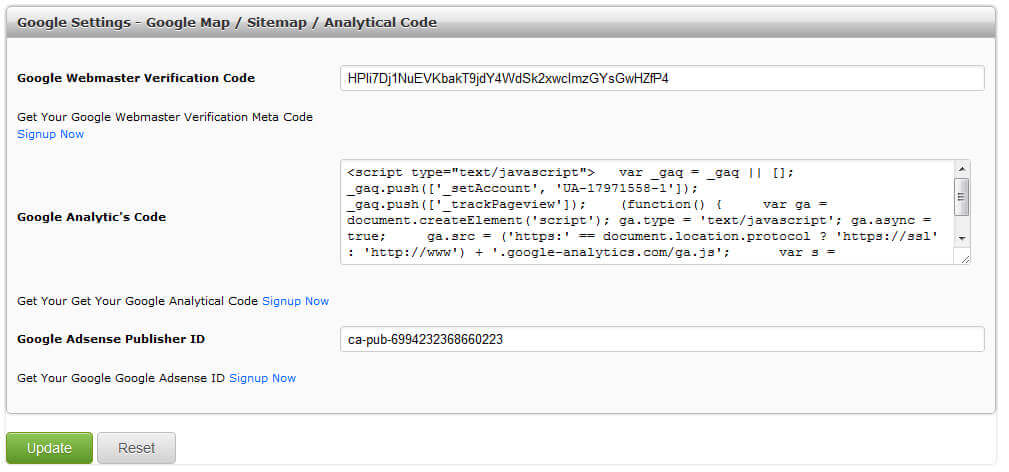Open Signup Now link under Webmaster Verification
Screen dimensions: 1009x472
(50, 134)
